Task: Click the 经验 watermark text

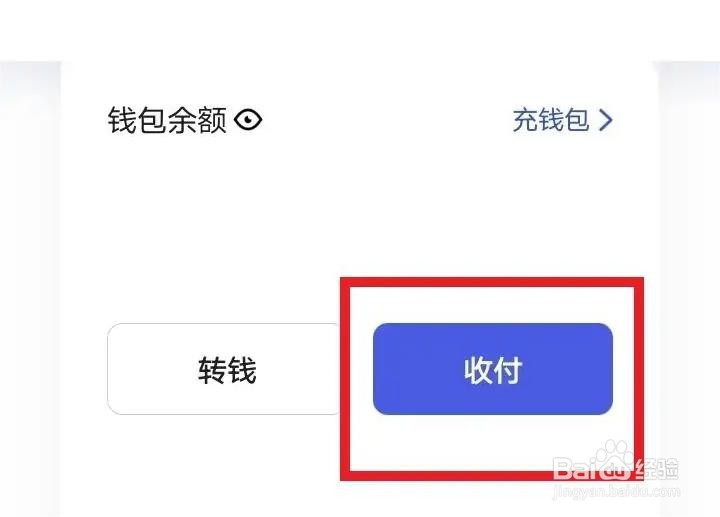Action: tap(657, 469)
